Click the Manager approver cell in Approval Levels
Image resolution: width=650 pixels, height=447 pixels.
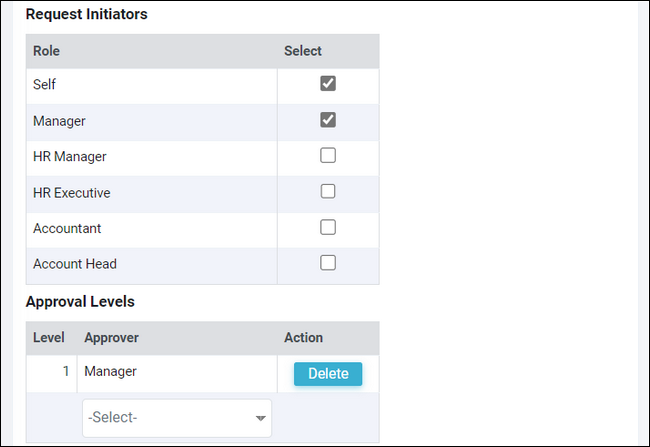(x=111, y=372)
